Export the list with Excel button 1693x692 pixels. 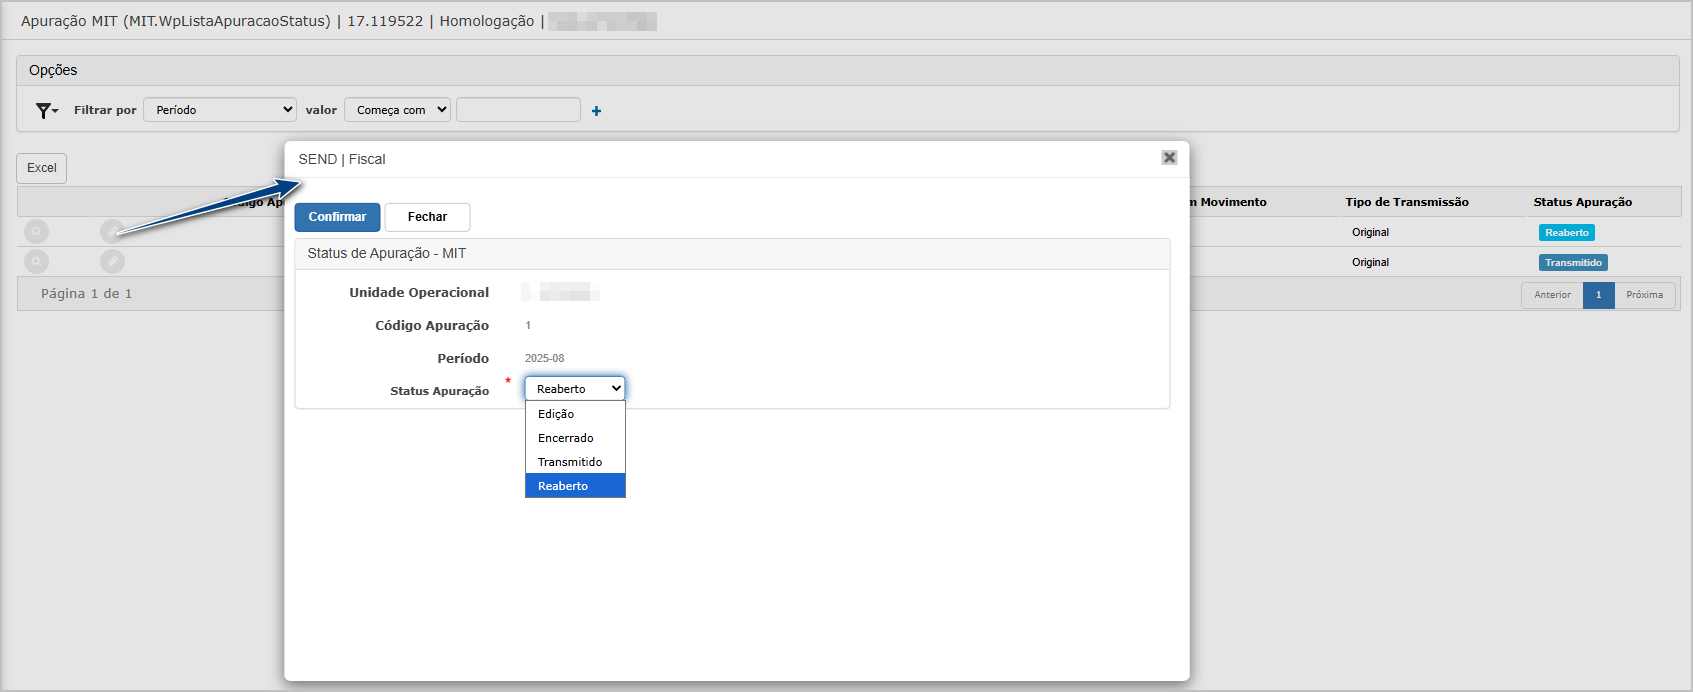click(42, 168)
